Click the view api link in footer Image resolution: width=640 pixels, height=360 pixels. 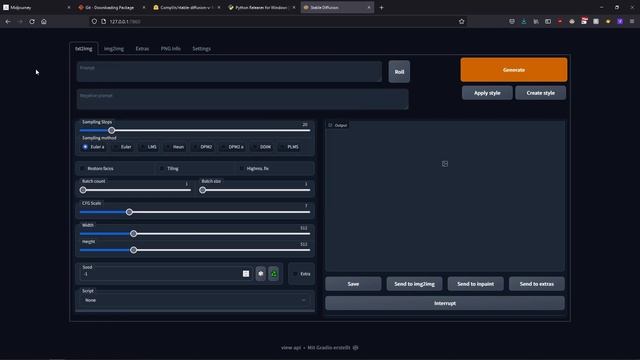291,348
